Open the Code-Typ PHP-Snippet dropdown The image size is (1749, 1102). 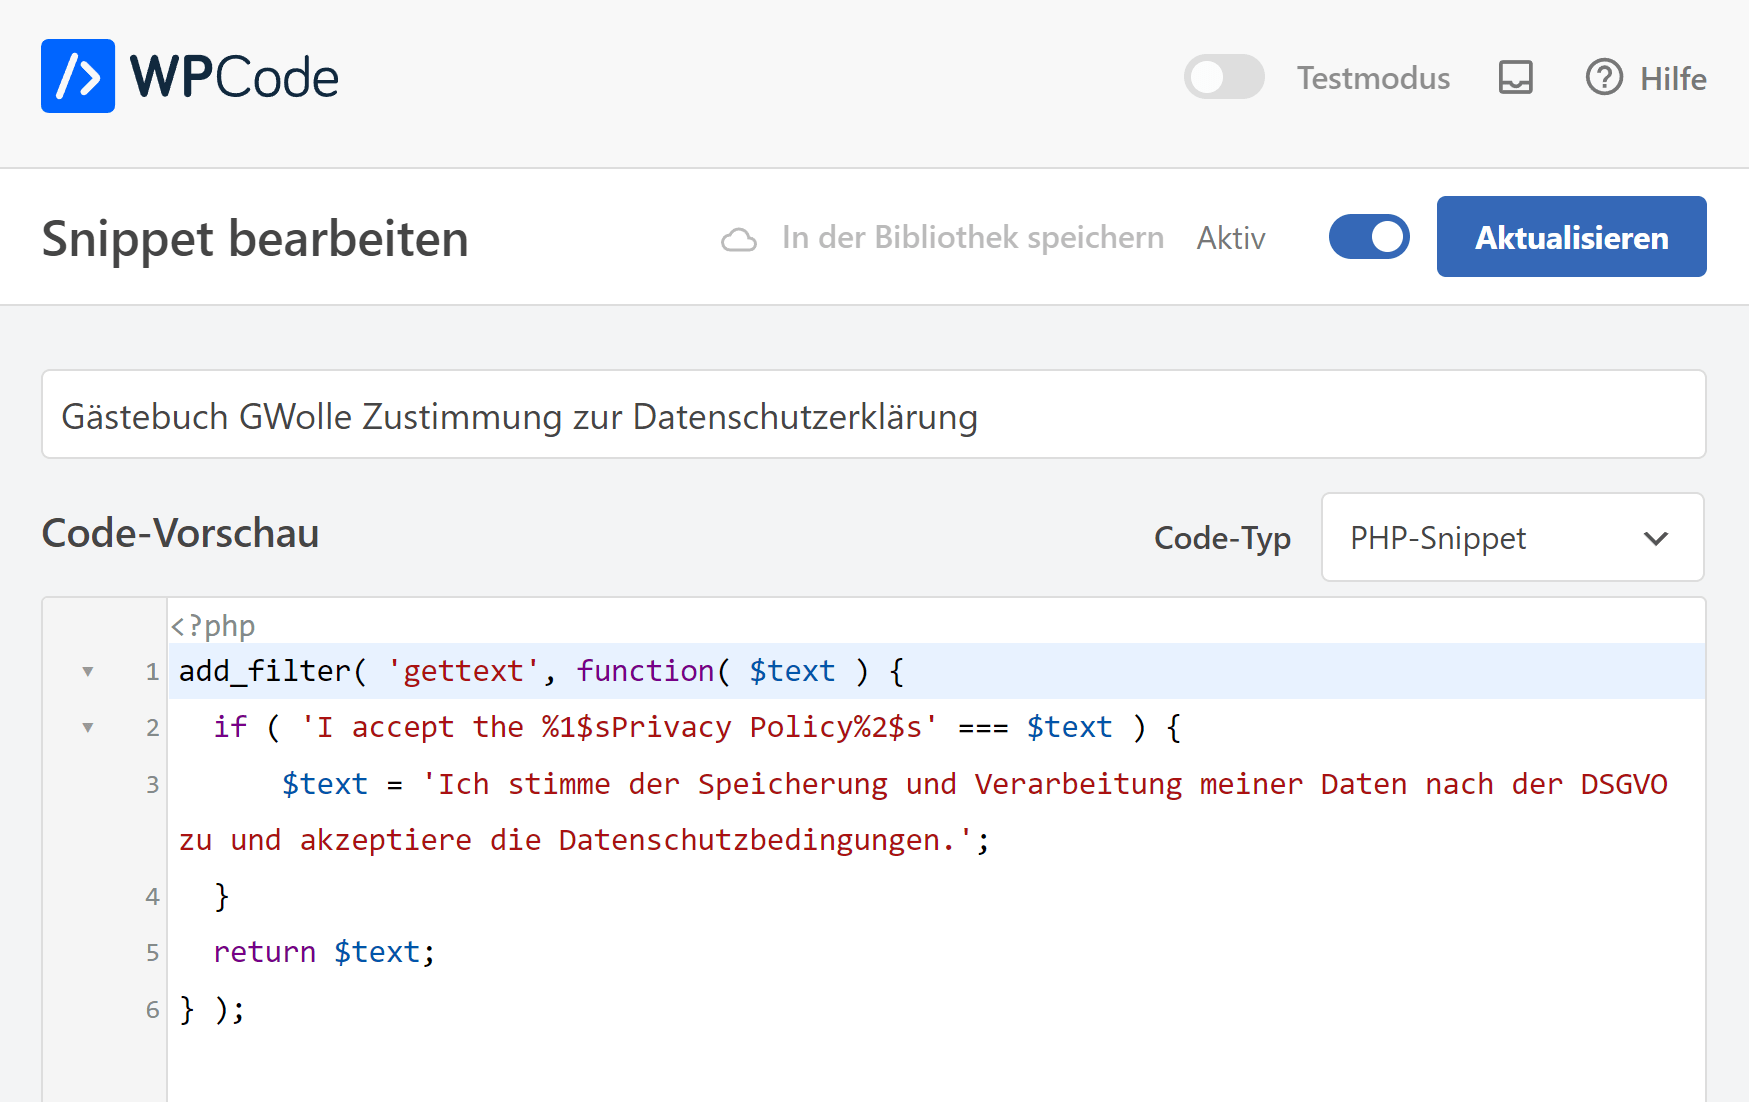coord(1512,538)
